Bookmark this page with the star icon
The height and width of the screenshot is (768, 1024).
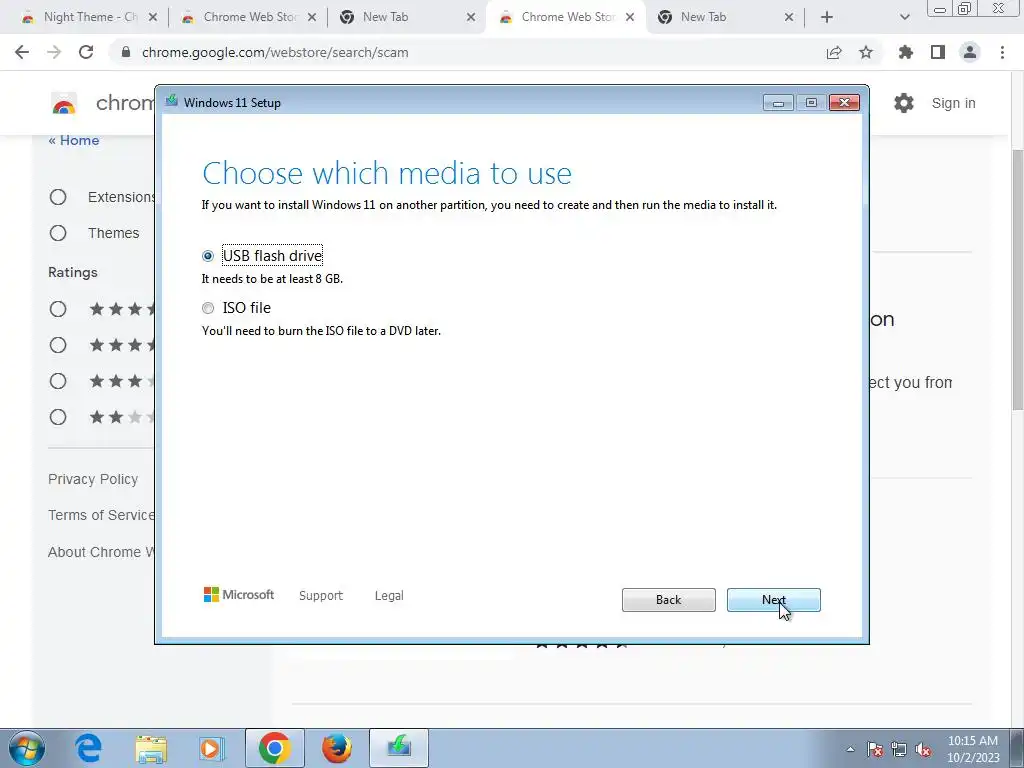pos(866,52)
